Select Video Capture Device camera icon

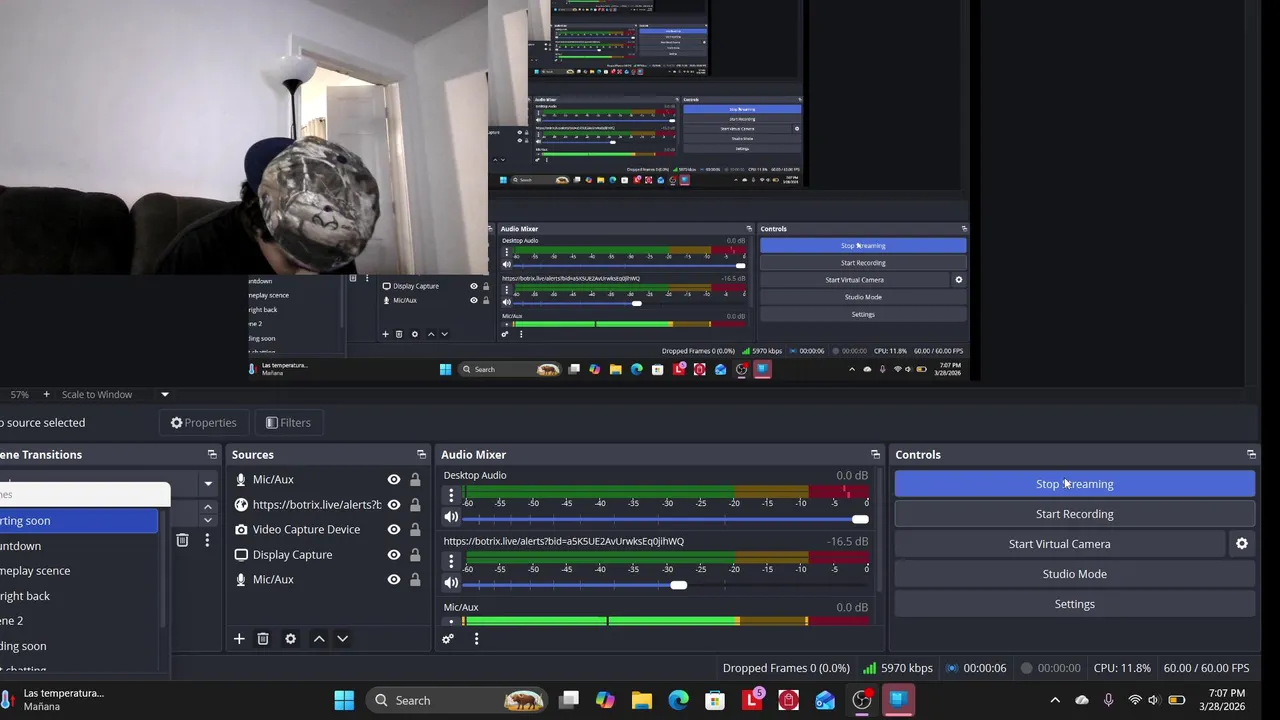[241, 530]
